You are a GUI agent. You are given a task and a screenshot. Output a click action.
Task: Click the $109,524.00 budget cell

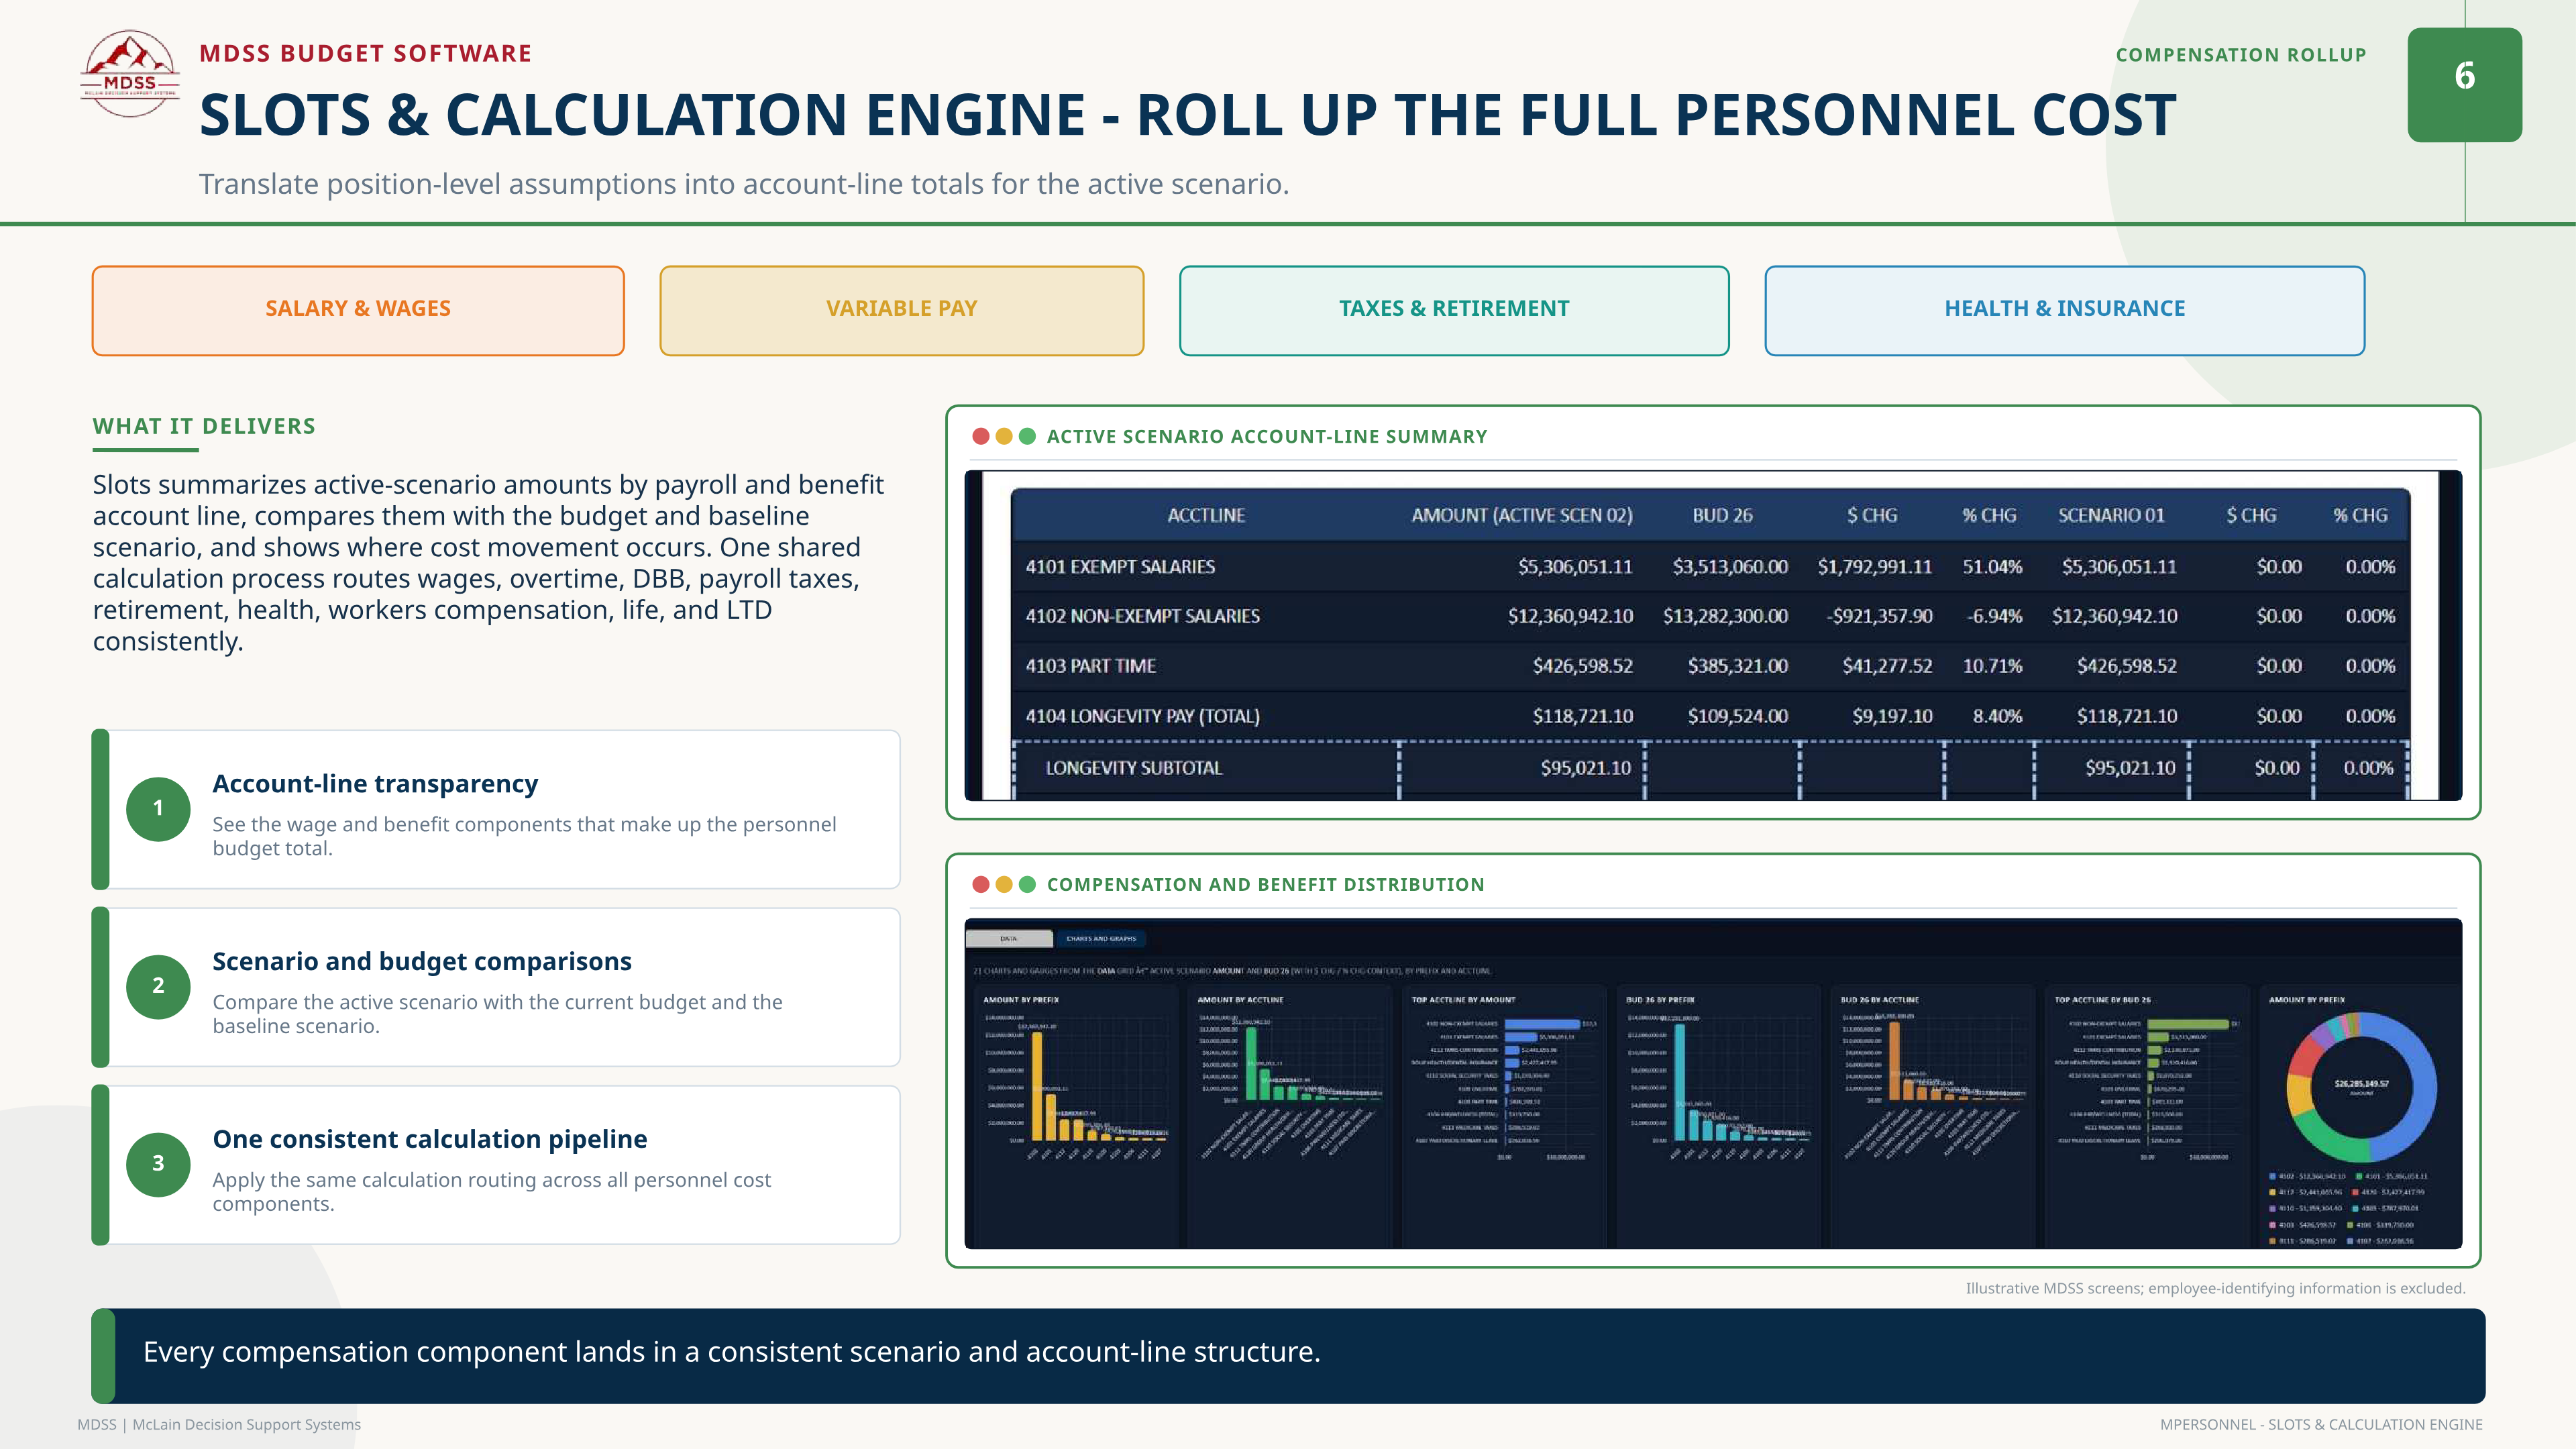(1737, 716)
